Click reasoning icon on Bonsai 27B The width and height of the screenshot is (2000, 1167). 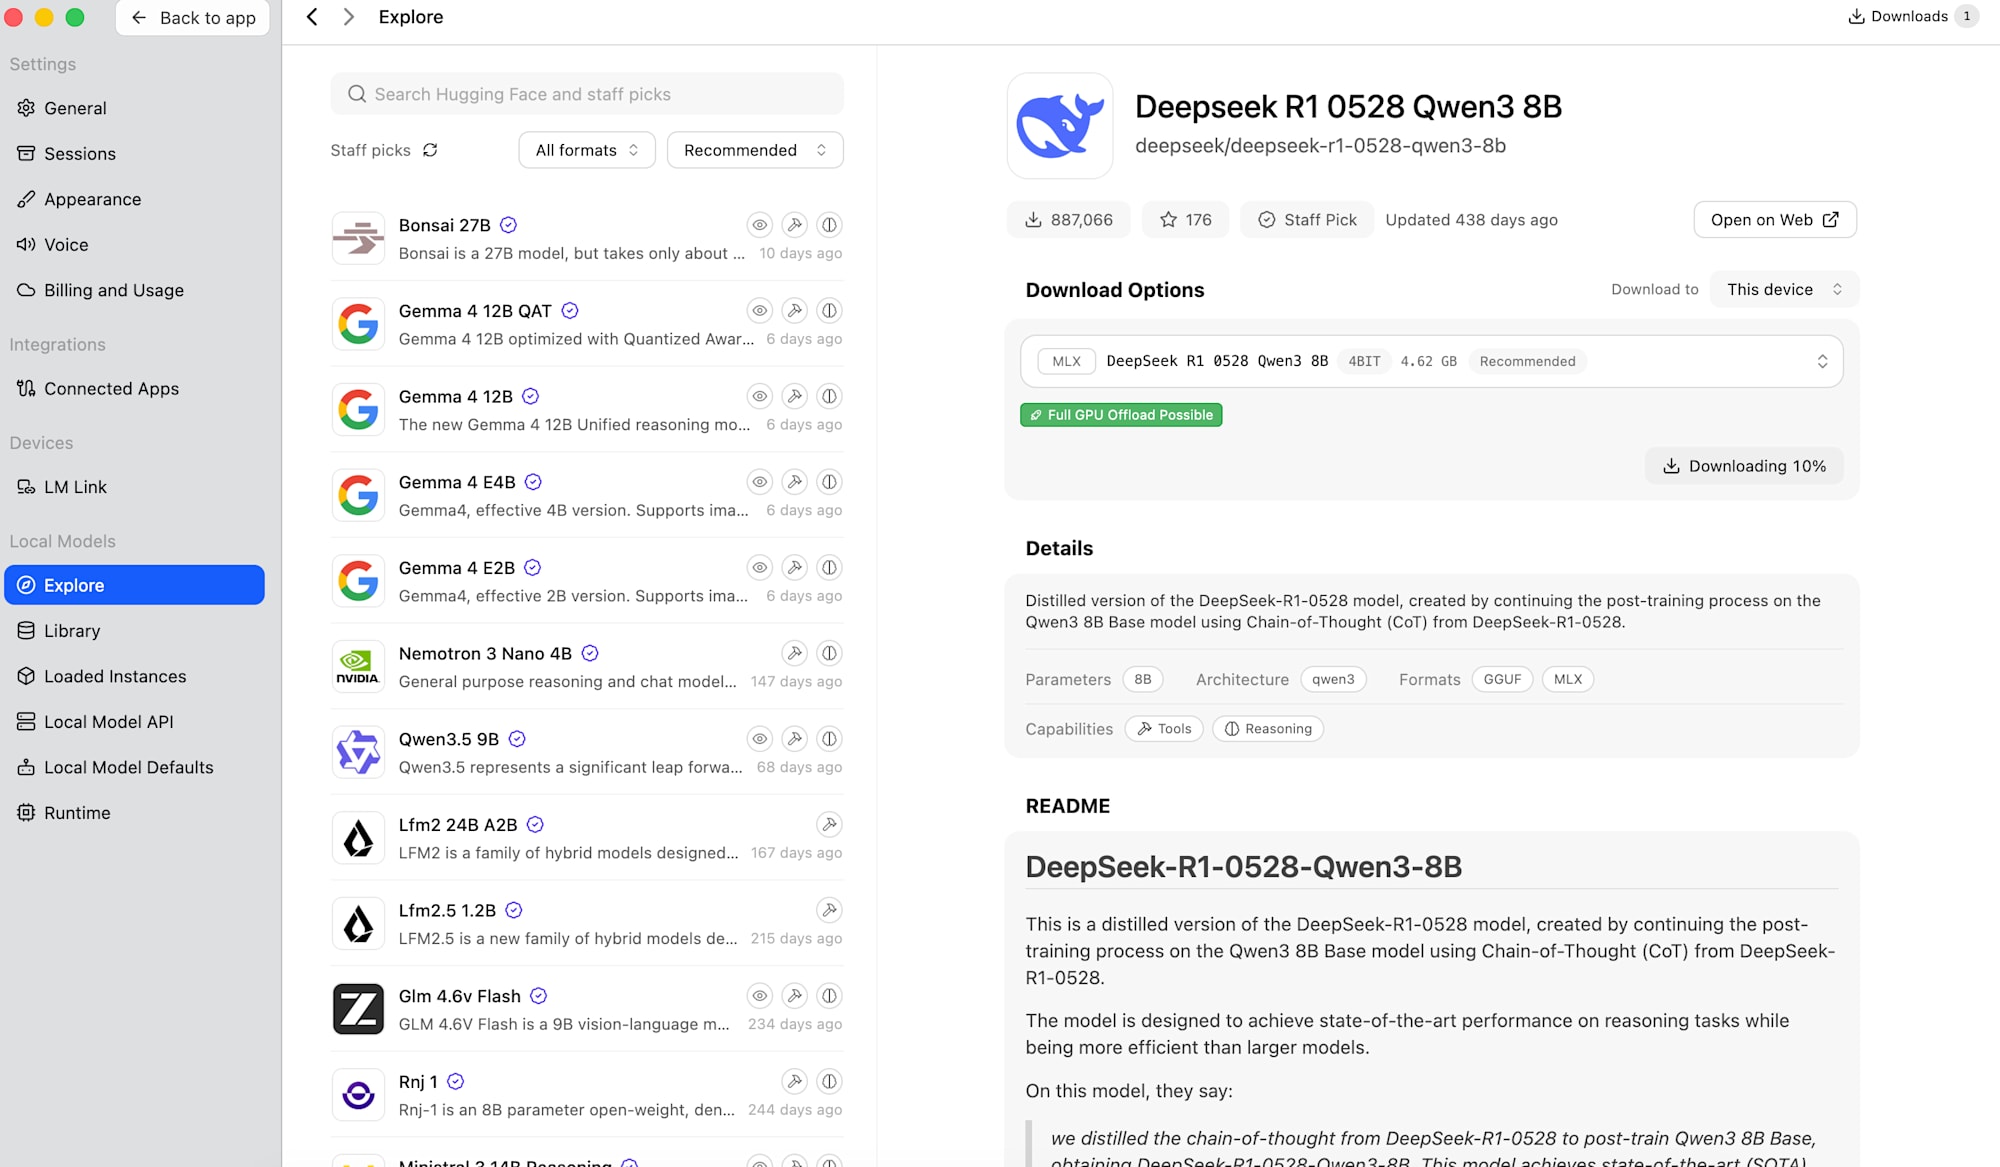tap(829, 225)
